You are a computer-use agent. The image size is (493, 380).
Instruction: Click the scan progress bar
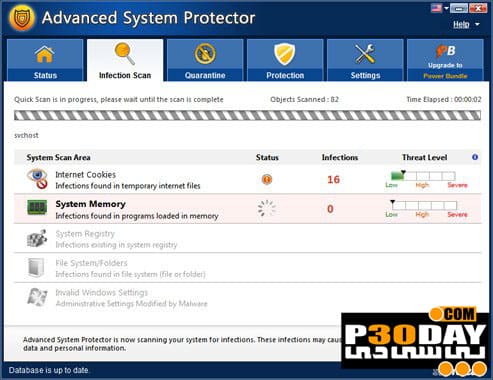[x=247, y=115]
